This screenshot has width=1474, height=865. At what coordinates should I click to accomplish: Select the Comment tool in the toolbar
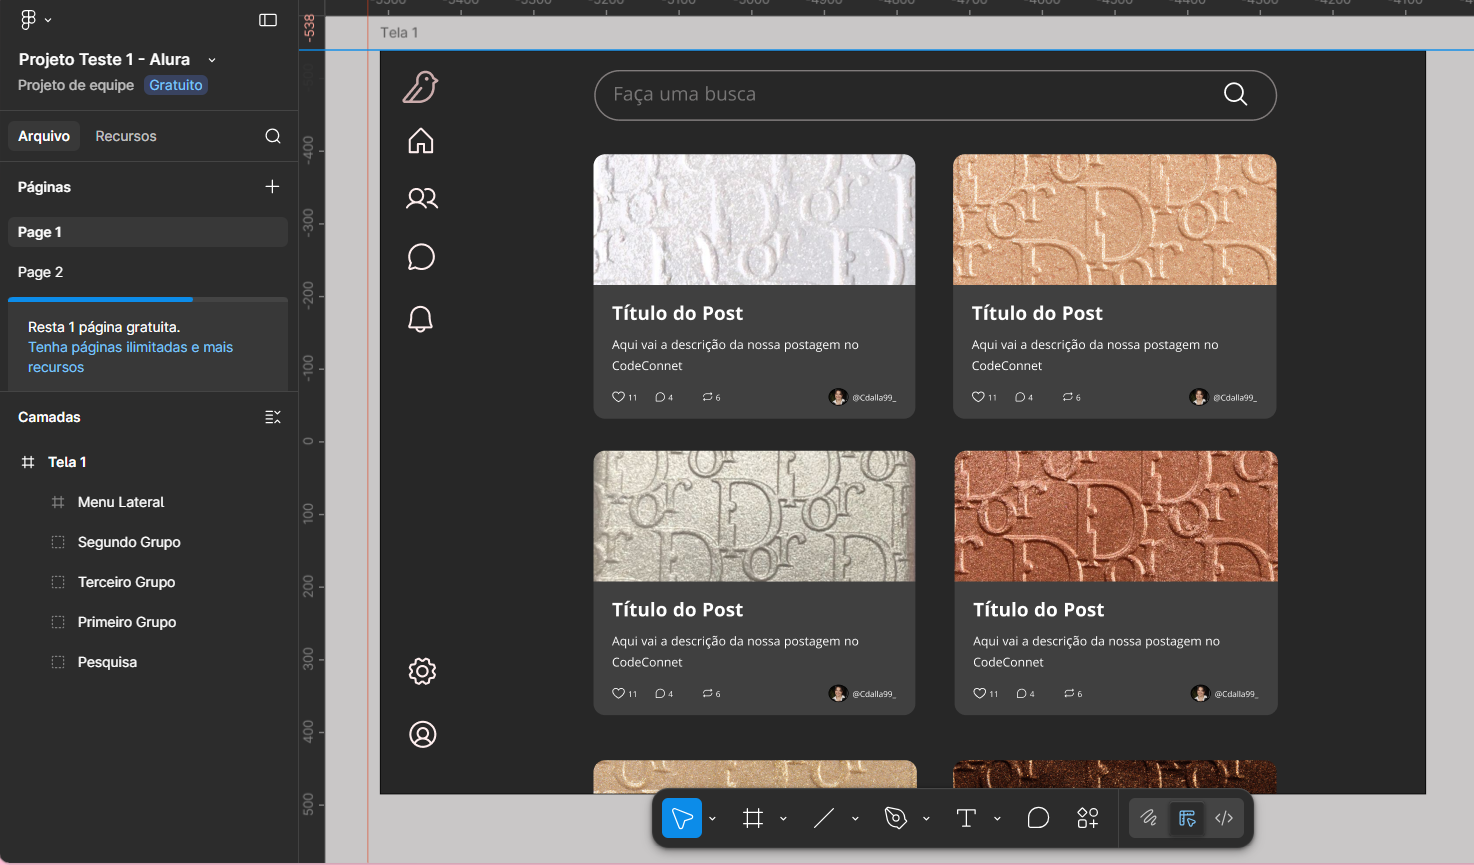(1038, 819)
